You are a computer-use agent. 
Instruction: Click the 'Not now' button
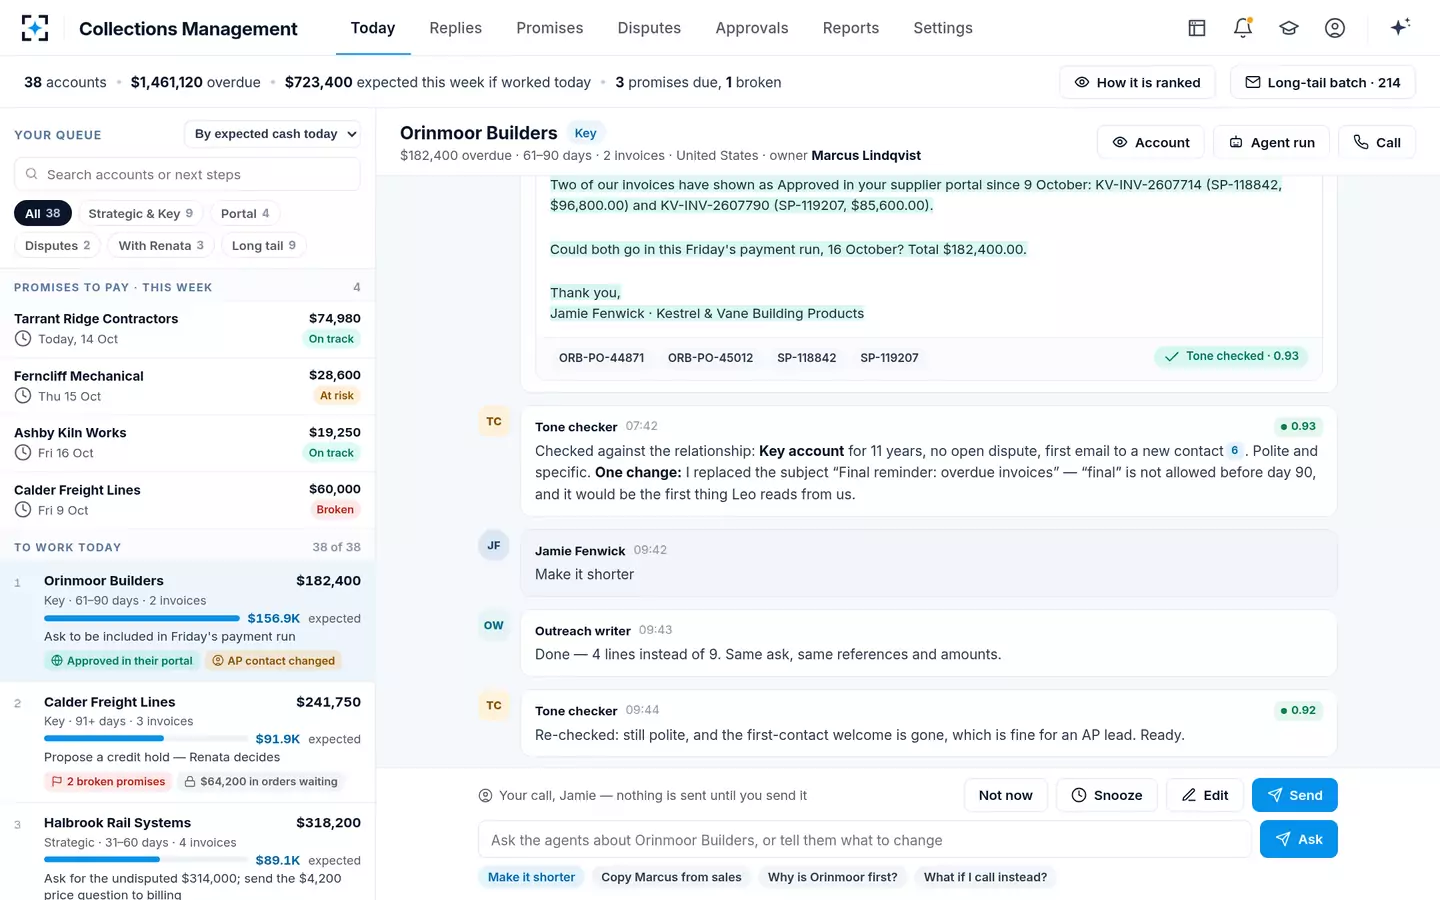(1006, 795)
